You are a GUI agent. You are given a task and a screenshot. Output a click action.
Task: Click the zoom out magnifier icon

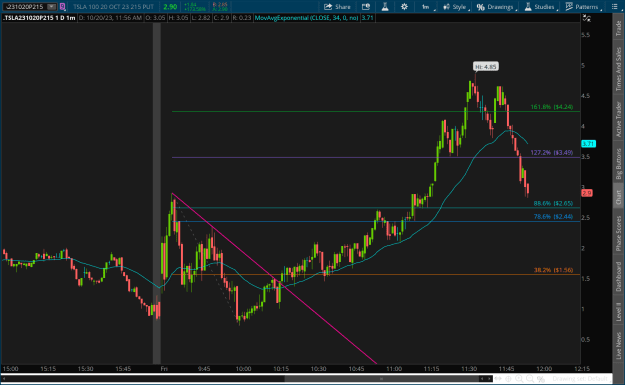(530, 379)
